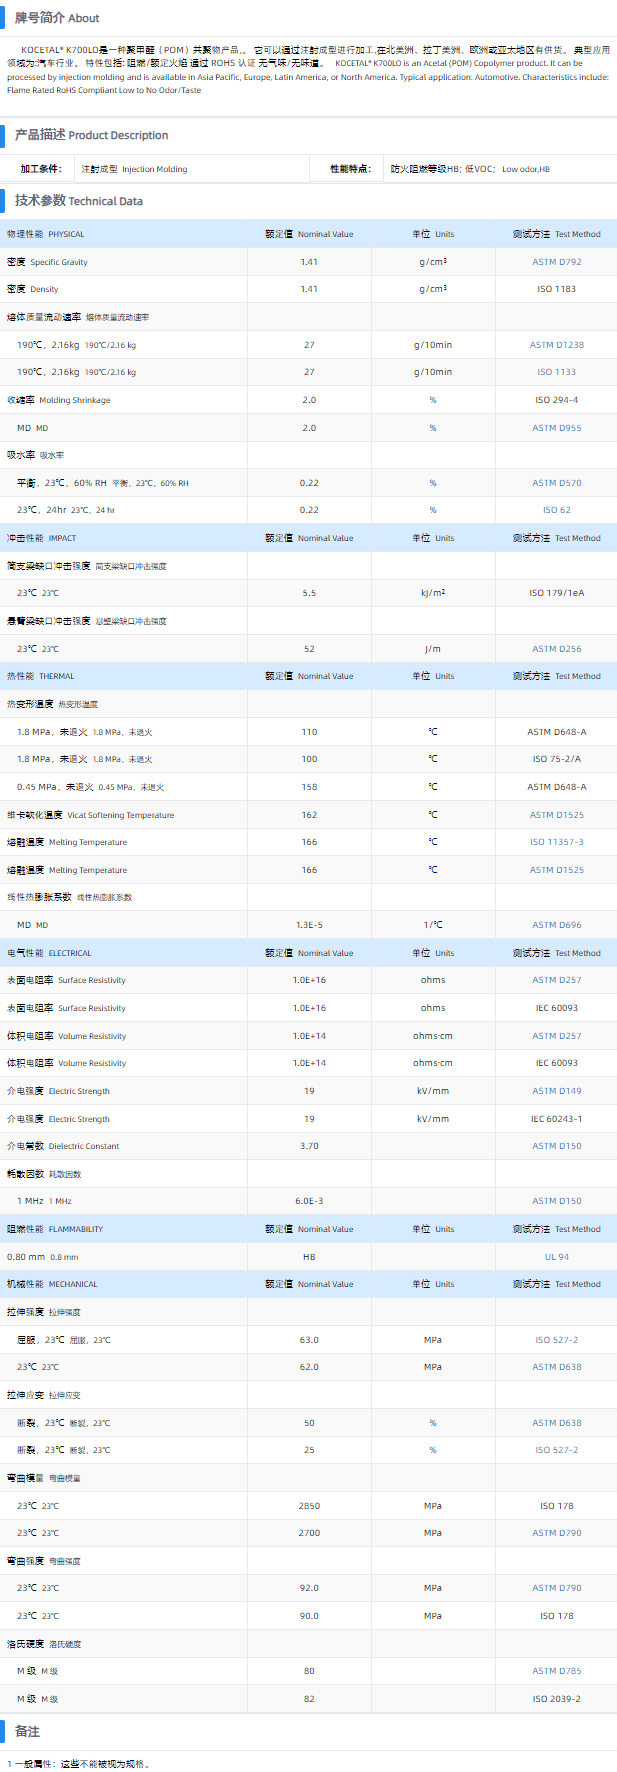Click the 技术参数 Technical Data section heading

(x=78, y=201)
